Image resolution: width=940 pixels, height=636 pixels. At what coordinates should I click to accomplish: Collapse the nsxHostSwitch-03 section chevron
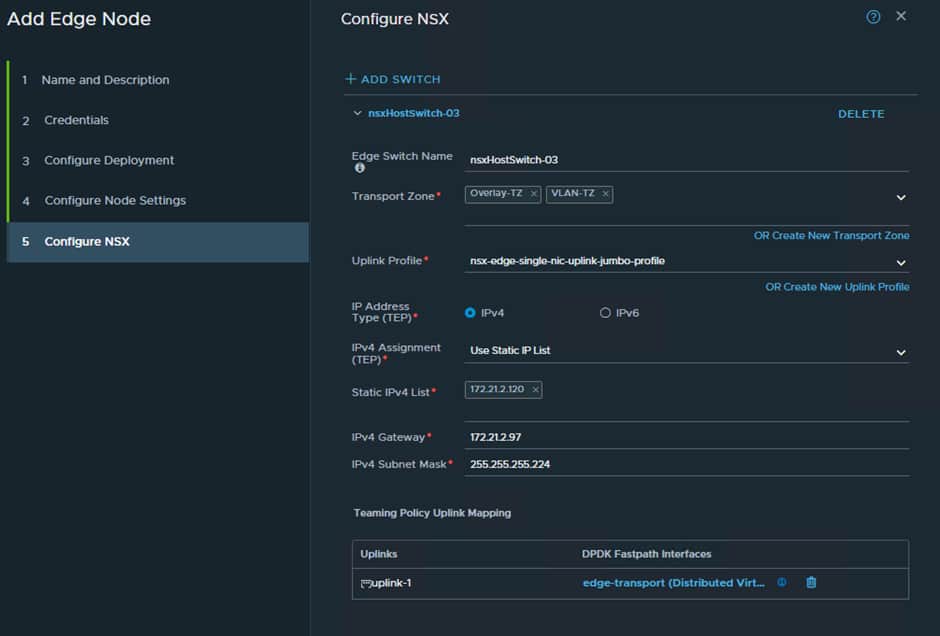click(357, 113)
